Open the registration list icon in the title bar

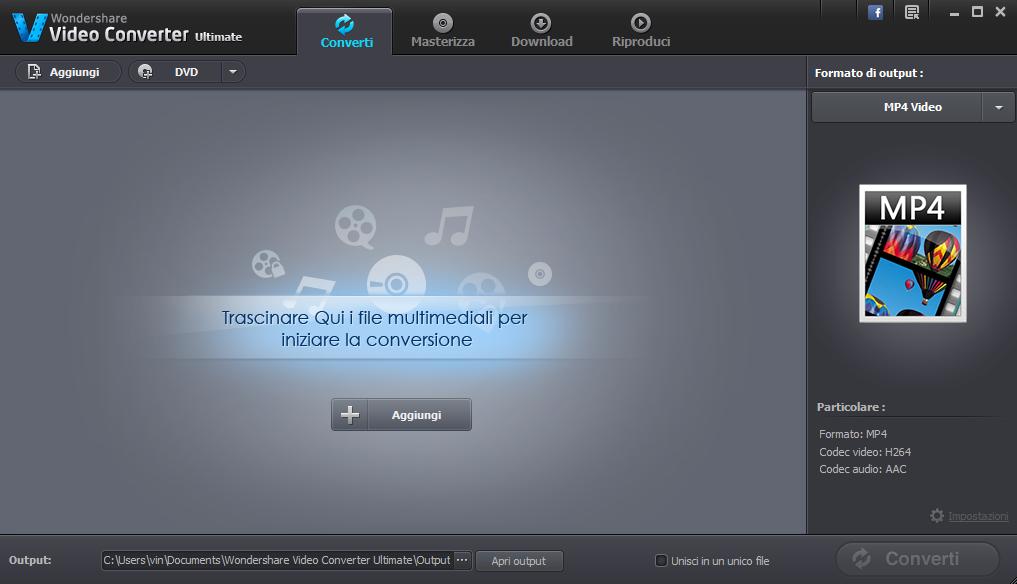click(912, 12)
